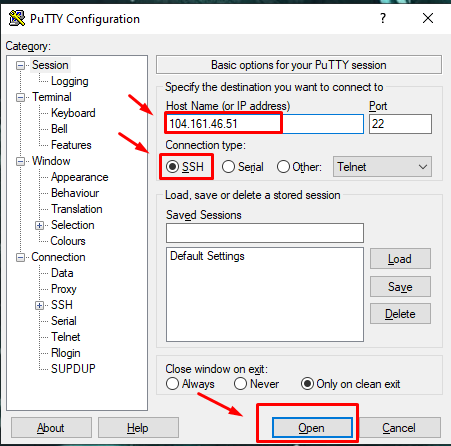Open the Rlogin settings category
The image size is (451, 446).
click(66, 353)
